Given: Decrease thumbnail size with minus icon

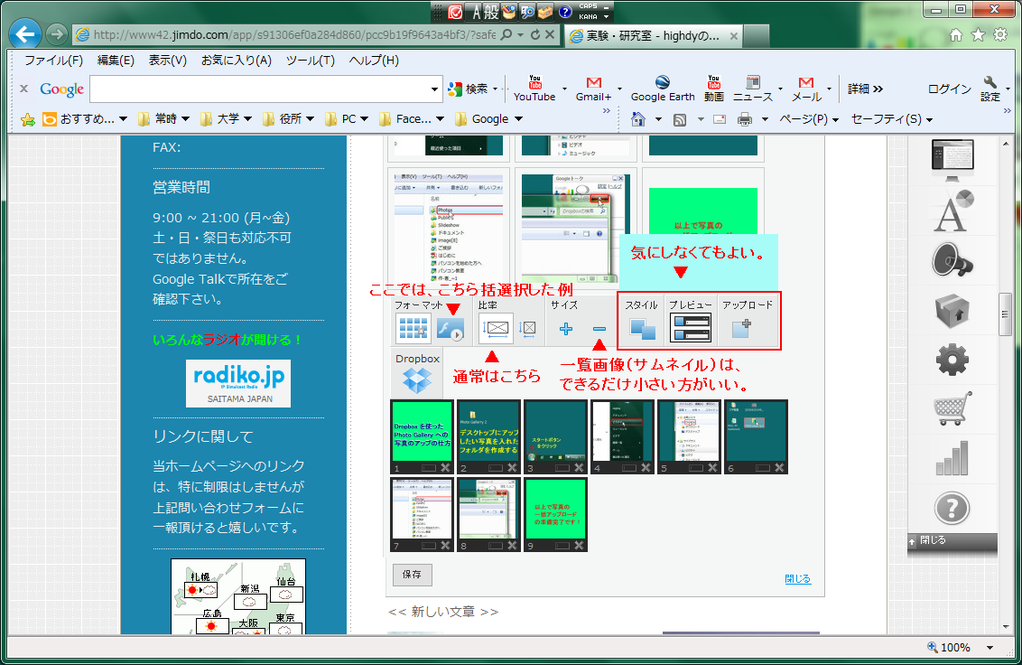Looking at the screenshot, I should [x=599, y=329].
